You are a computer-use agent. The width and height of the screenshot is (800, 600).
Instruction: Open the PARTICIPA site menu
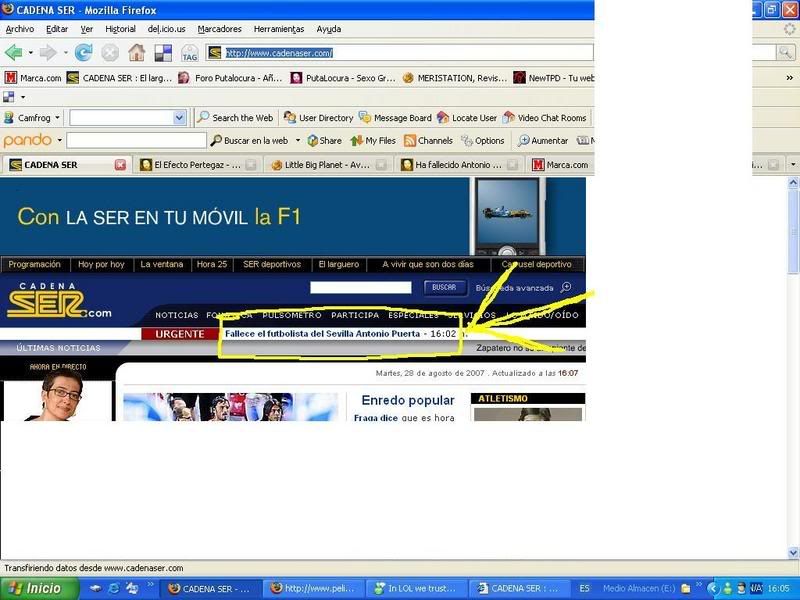pyautogui.click(x=355, y=315)
